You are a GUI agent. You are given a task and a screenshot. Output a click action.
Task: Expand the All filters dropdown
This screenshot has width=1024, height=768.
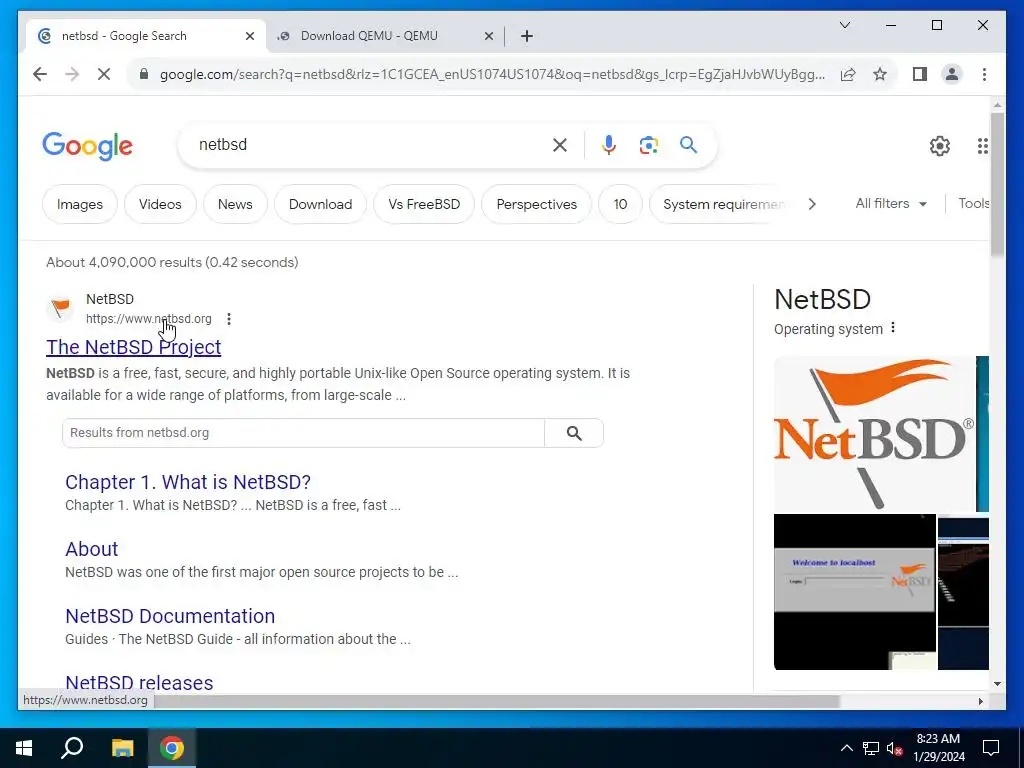click(891, 203)
